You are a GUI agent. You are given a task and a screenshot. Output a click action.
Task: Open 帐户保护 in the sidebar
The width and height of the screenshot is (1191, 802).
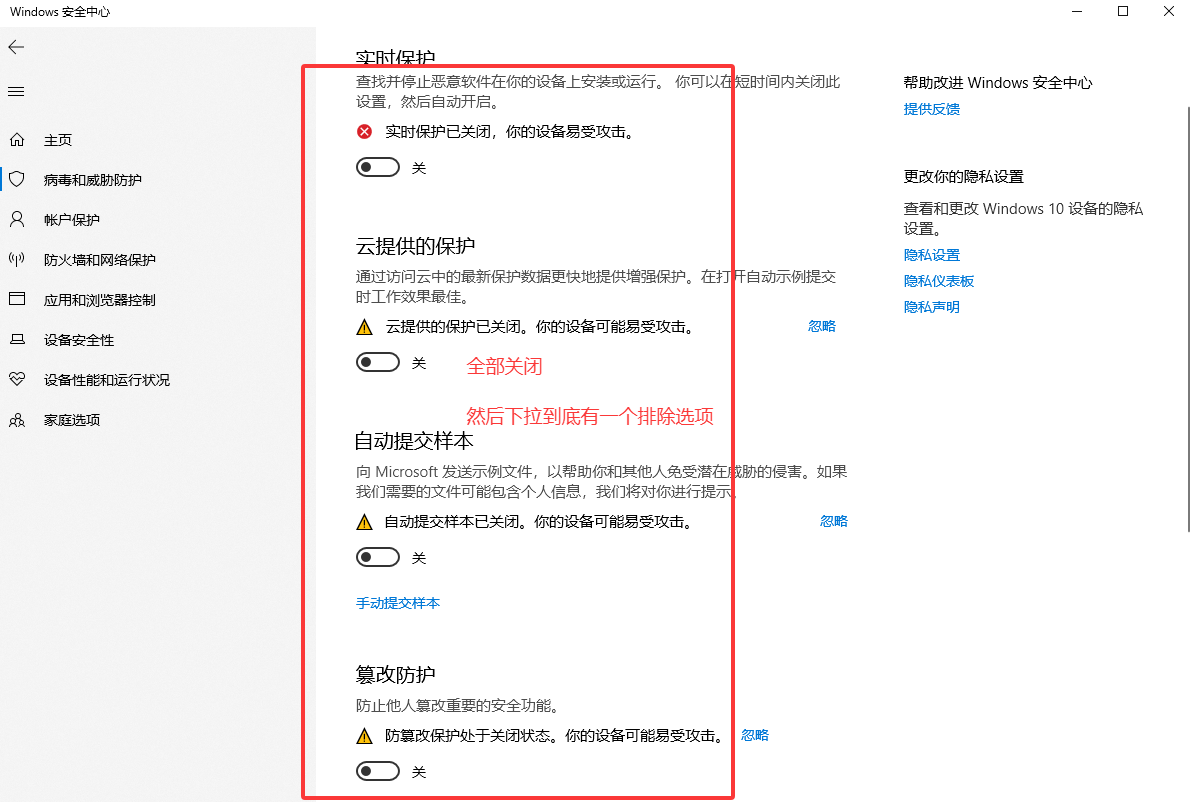point(71,220)
